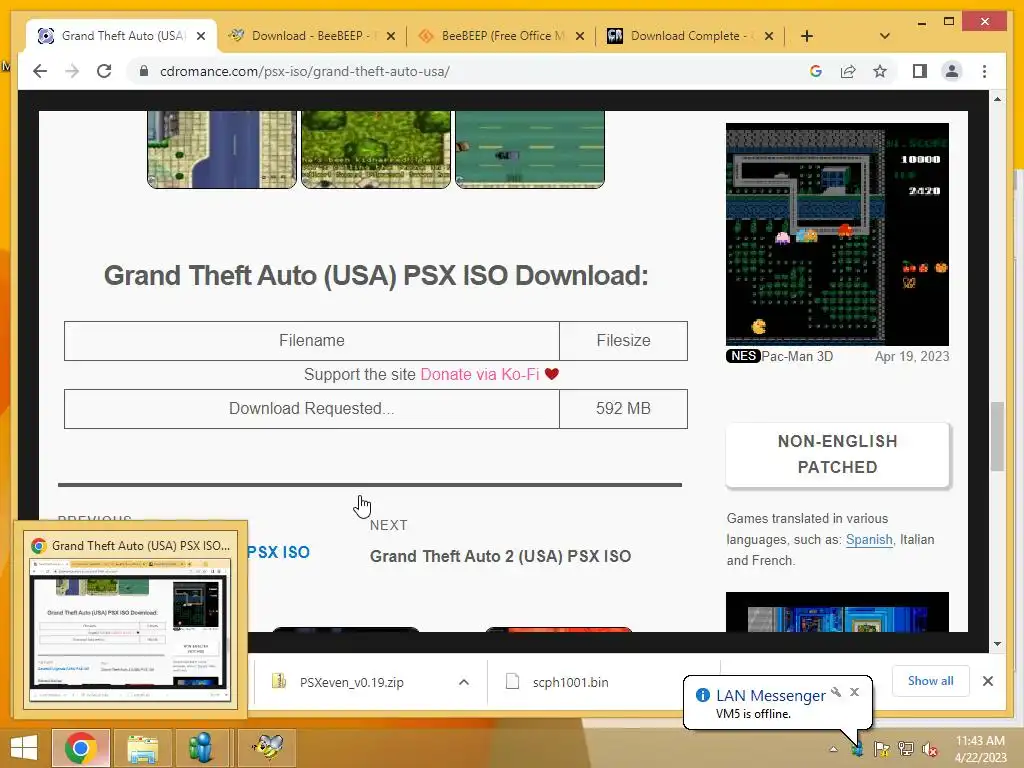Click the page scrollbar up arrow
This screenshot has height=768, width=1024.
click(x=997, y=99)
